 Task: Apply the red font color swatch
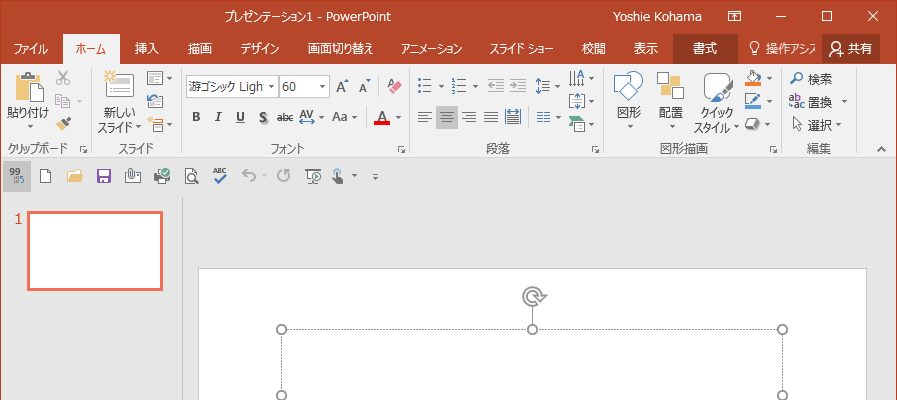pos(381,118)
